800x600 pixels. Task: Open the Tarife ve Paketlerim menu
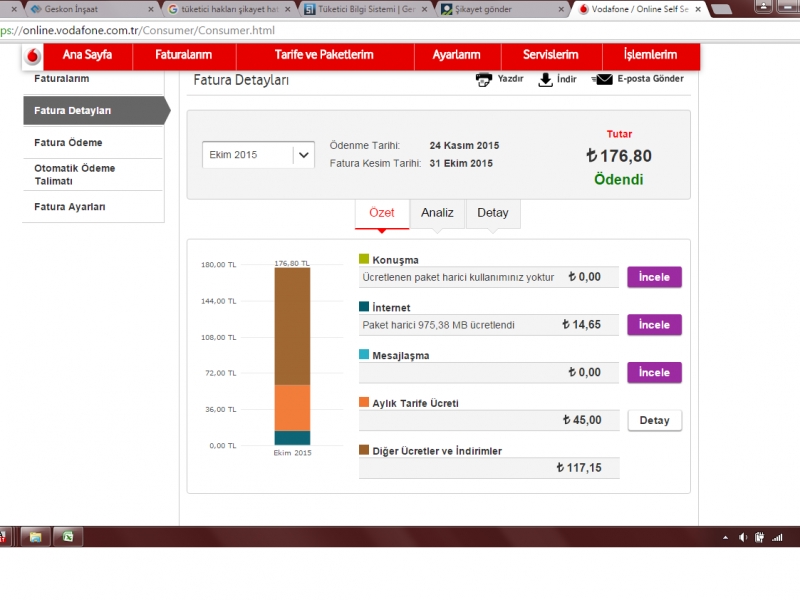(324, 55)
